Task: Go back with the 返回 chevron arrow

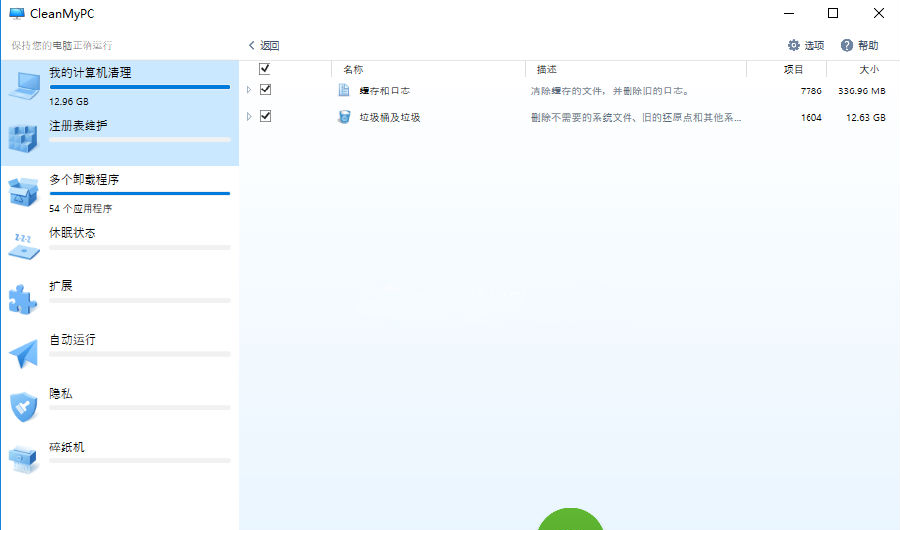Action: click(251, 45)
